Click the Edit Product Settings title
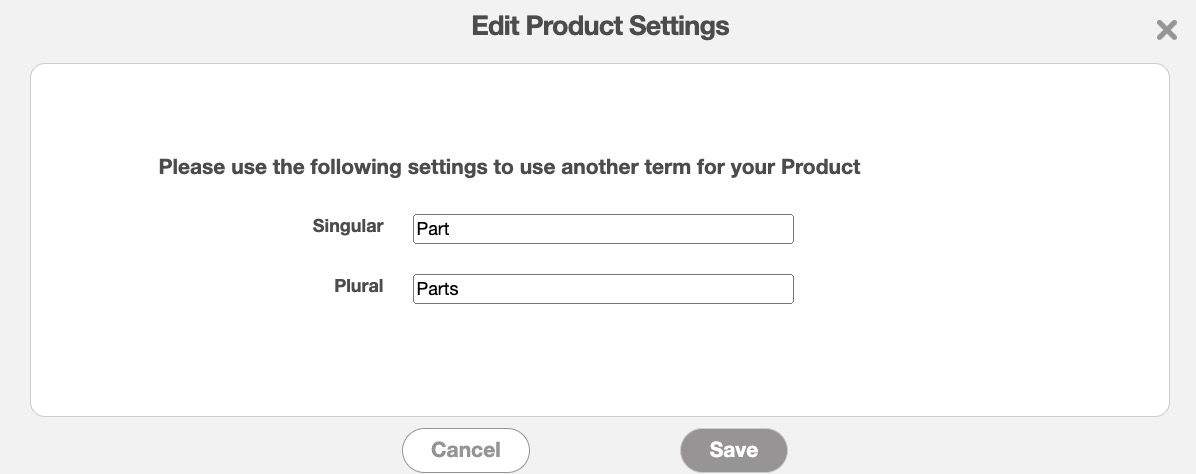The image size is (1196, 474). coord(600,26)
